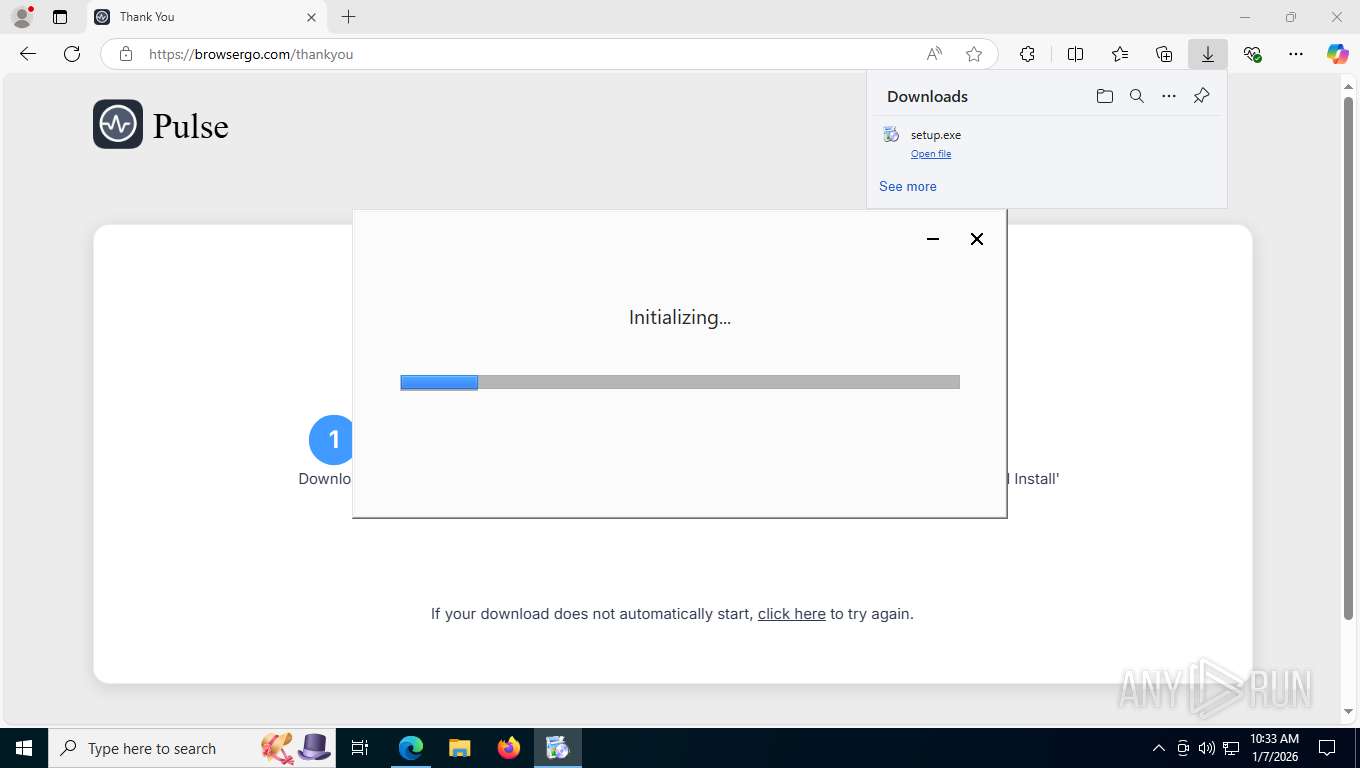Image resolution: width=1360 pixels, height=768 pixels.
Task: Click the Pulse logo icon
Action: click(118, 124)
